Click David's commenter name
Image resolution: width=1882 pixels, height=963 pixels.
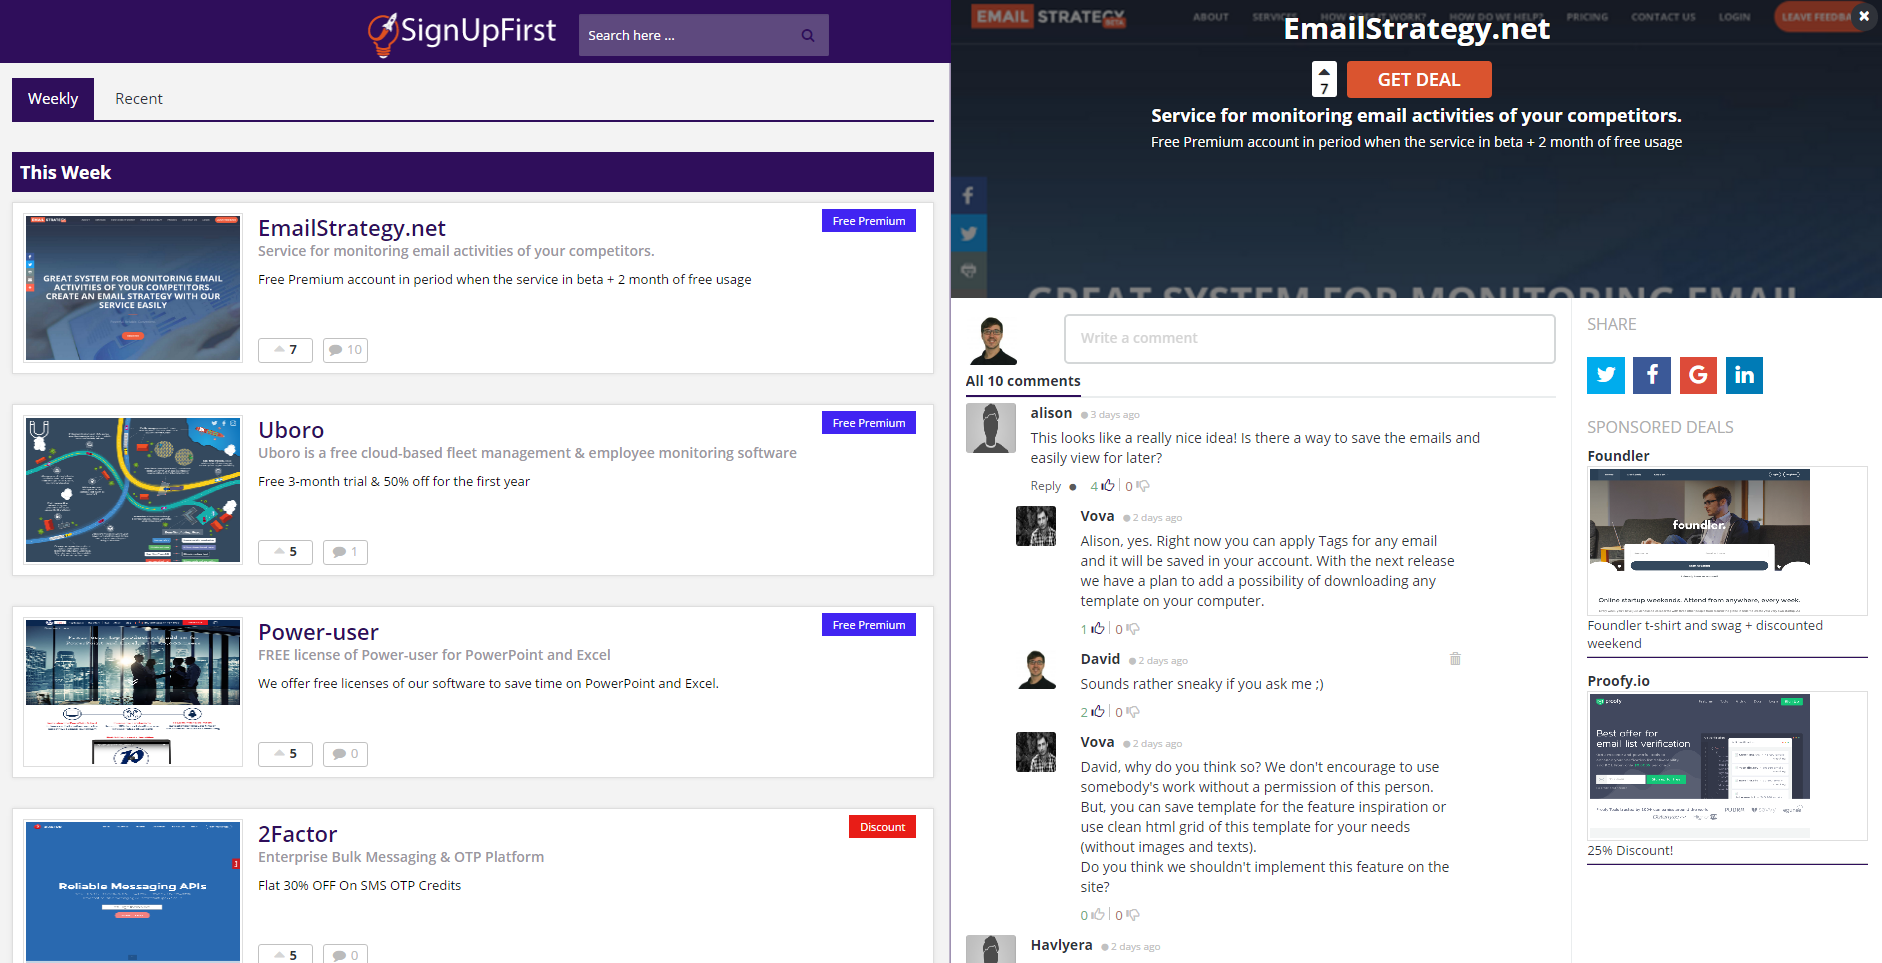(1100, 659)
